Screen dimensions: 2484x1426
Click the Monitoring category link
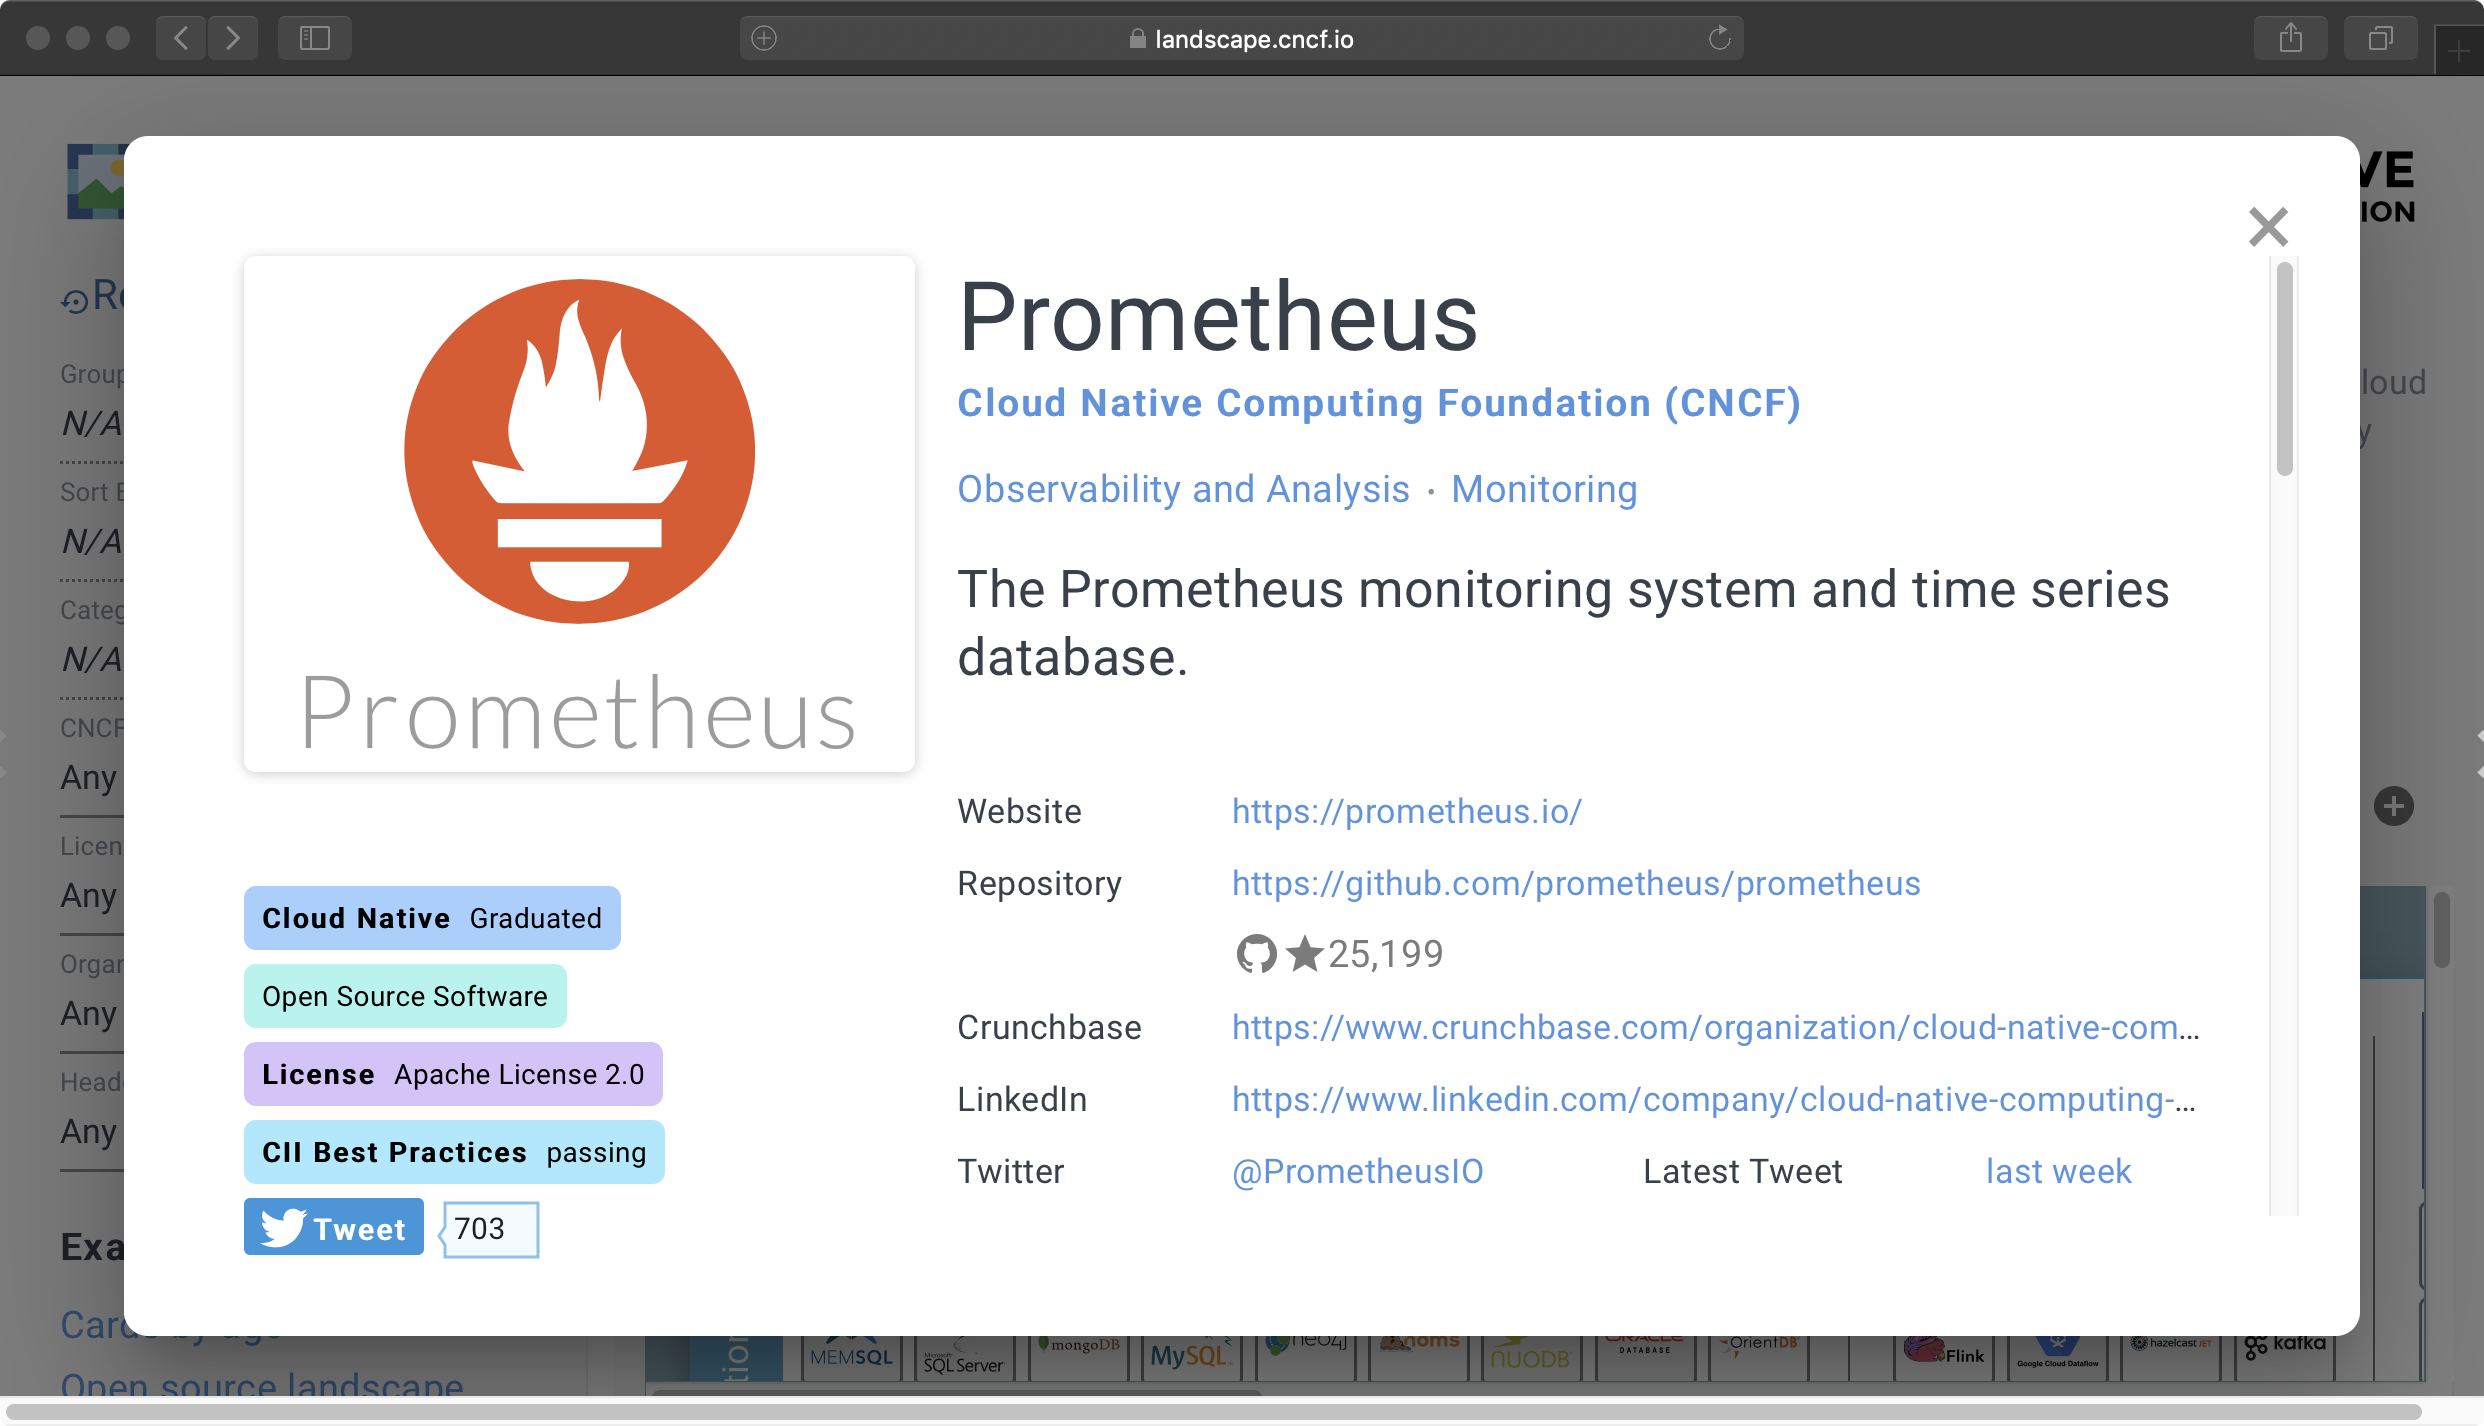click(1544, 489)
